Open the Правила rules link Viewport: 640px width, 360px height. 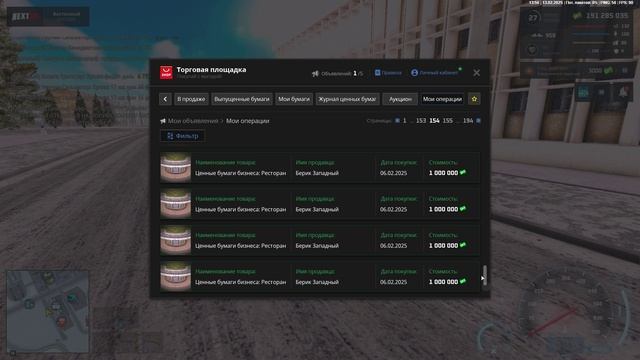(388, 73)
